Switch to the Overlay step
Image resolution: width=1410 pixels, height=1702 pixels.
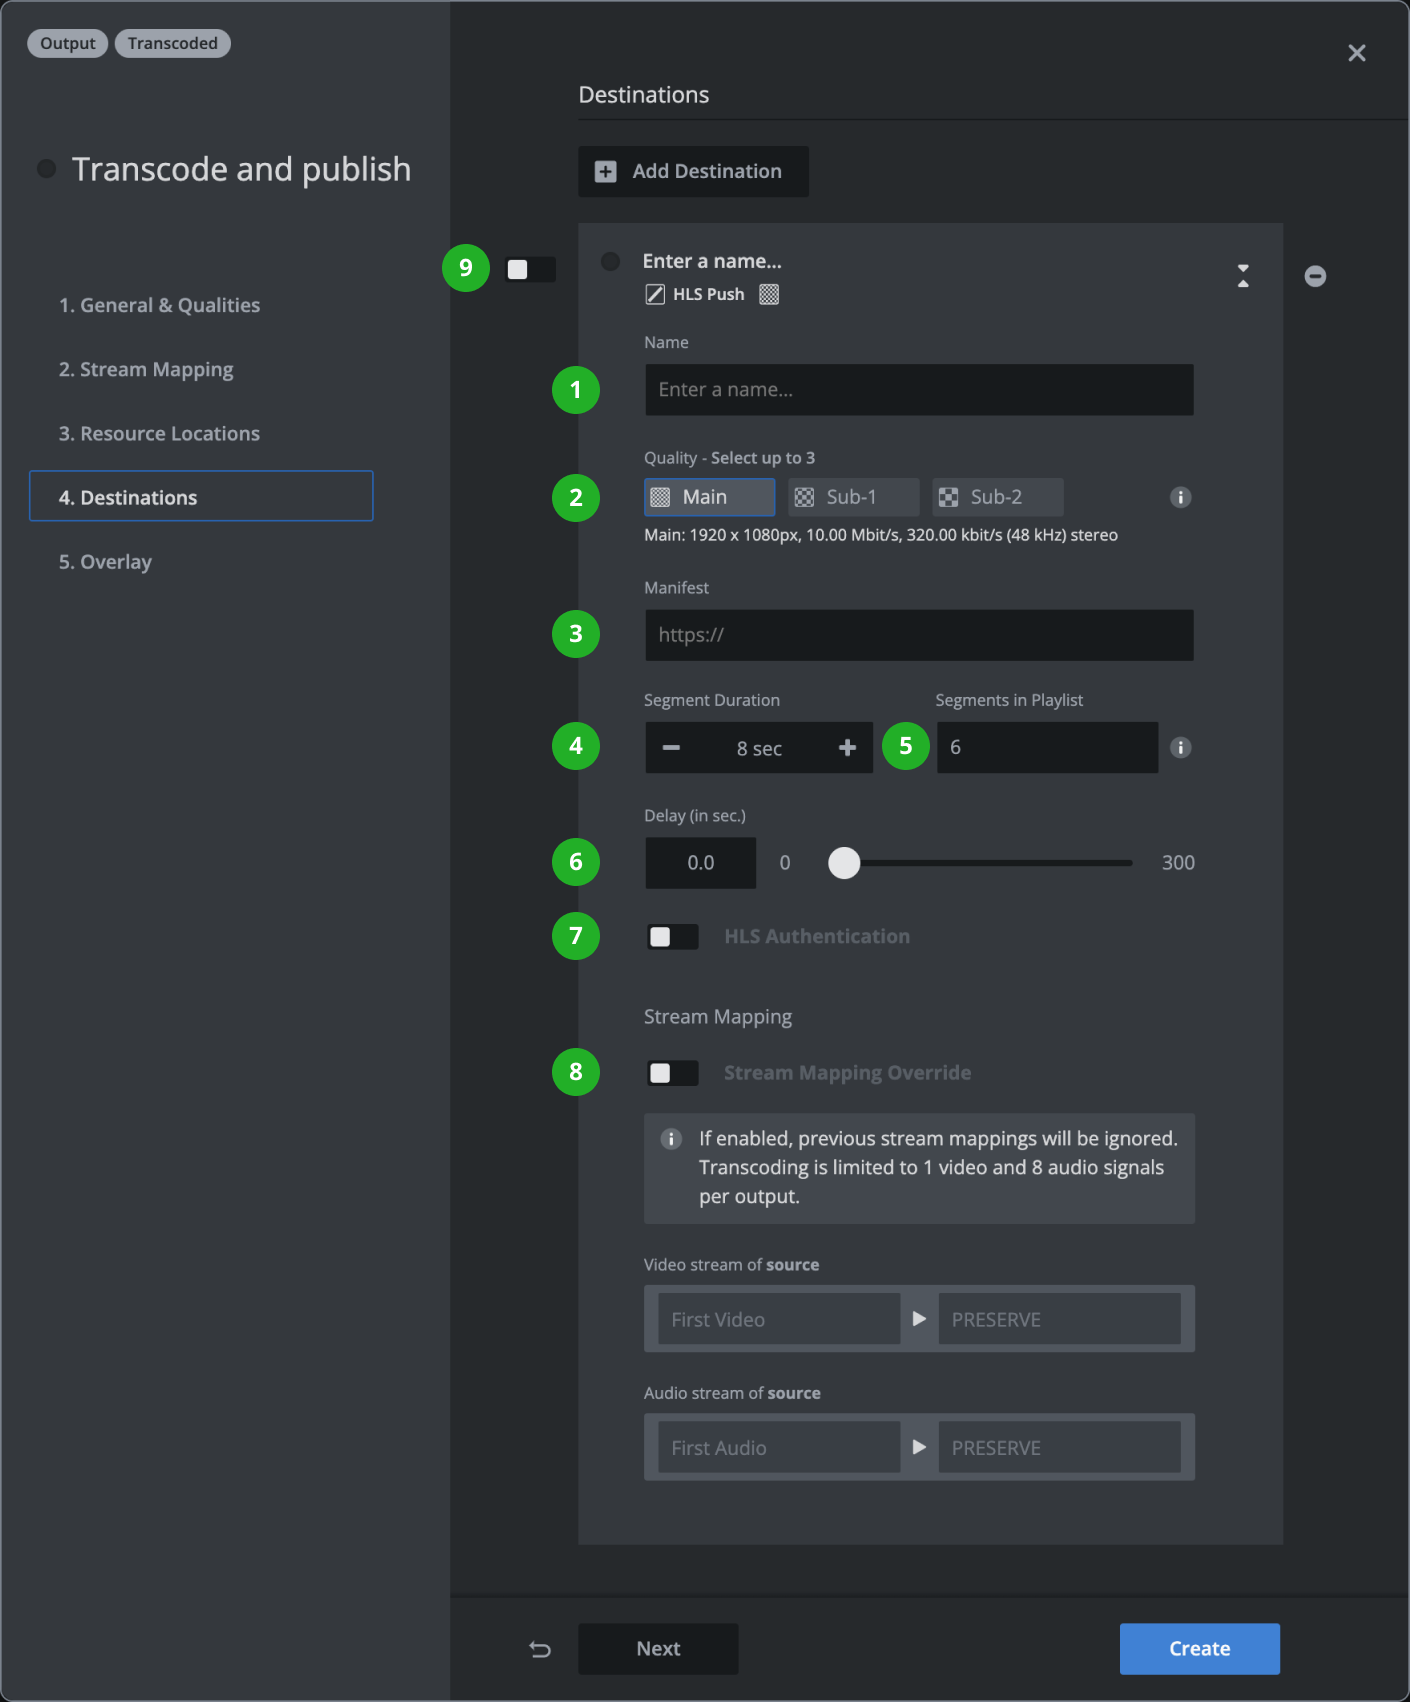click(x=105, y=562)
